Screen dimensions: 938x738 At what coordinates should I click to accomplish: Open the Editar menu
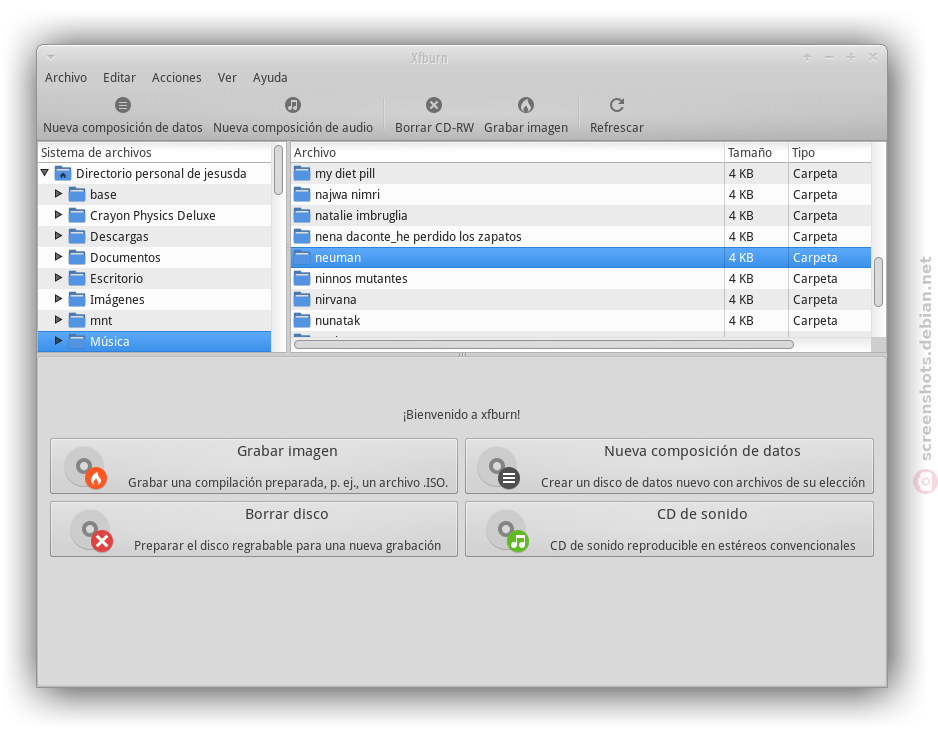pyautogui.click(x=119, y=78)
